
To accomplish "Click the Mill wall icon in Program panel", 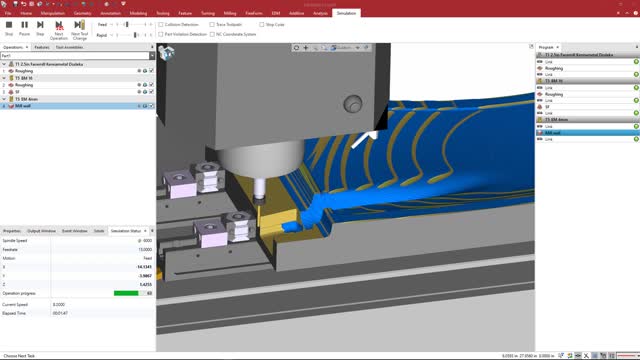I will [540, 133].
